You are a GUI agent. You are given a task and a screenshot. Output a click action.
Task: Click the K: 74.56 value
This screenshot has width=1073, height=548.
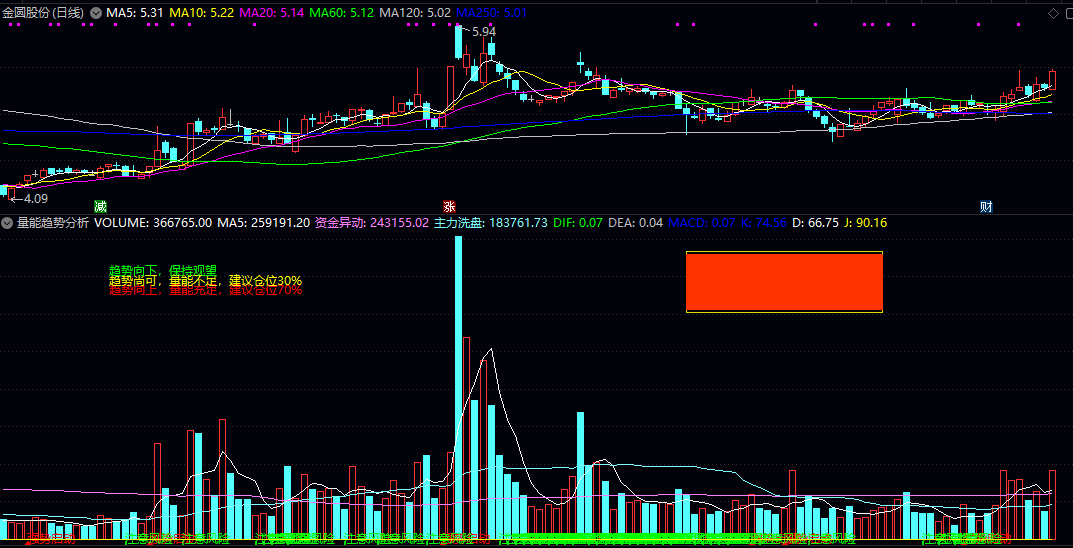(x=763, y=222)
